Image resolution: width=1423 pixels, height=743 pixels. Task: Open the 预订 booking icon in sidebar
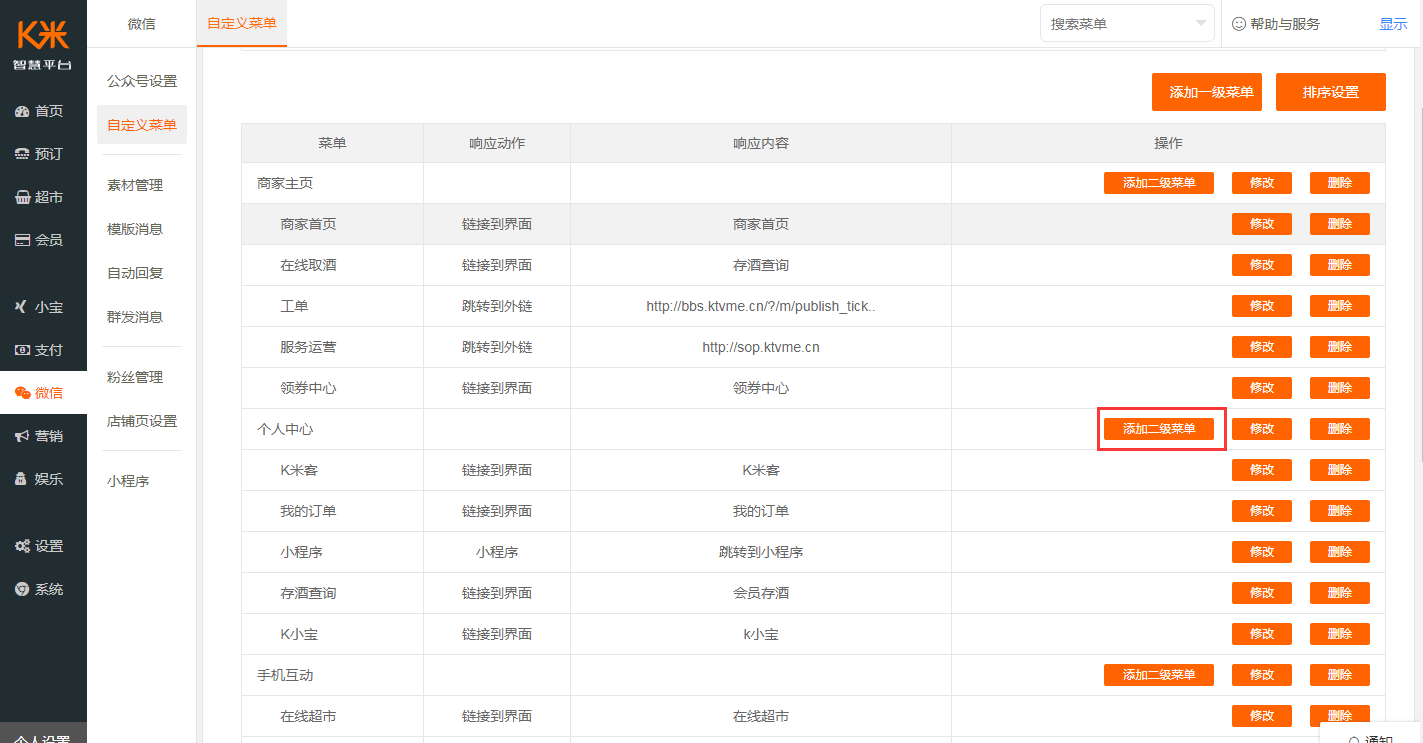coord(22,154)
